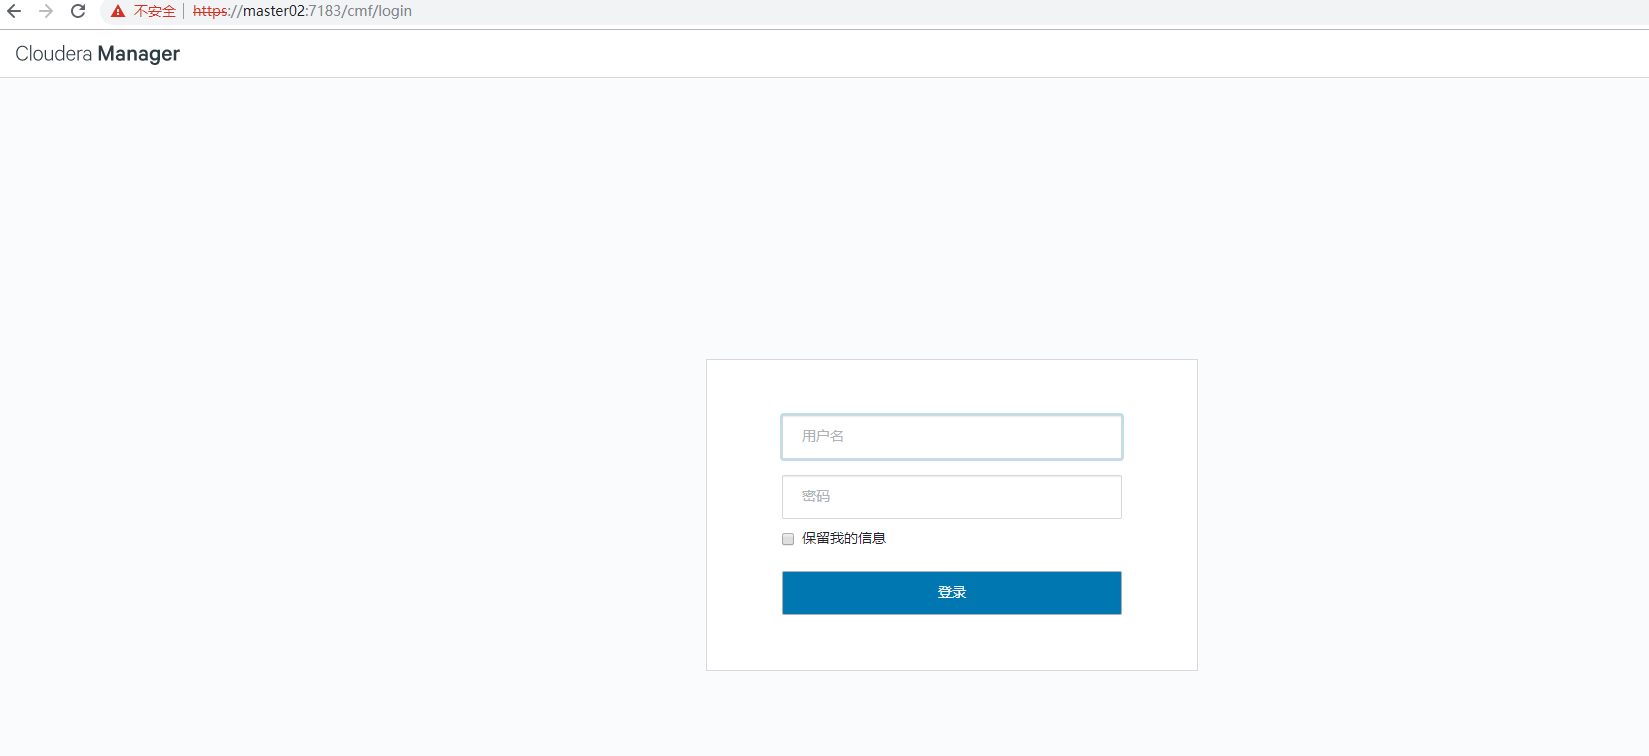Click the Cloudera Manager logo
1649x756 pixels.
click(x=97, y=54)
